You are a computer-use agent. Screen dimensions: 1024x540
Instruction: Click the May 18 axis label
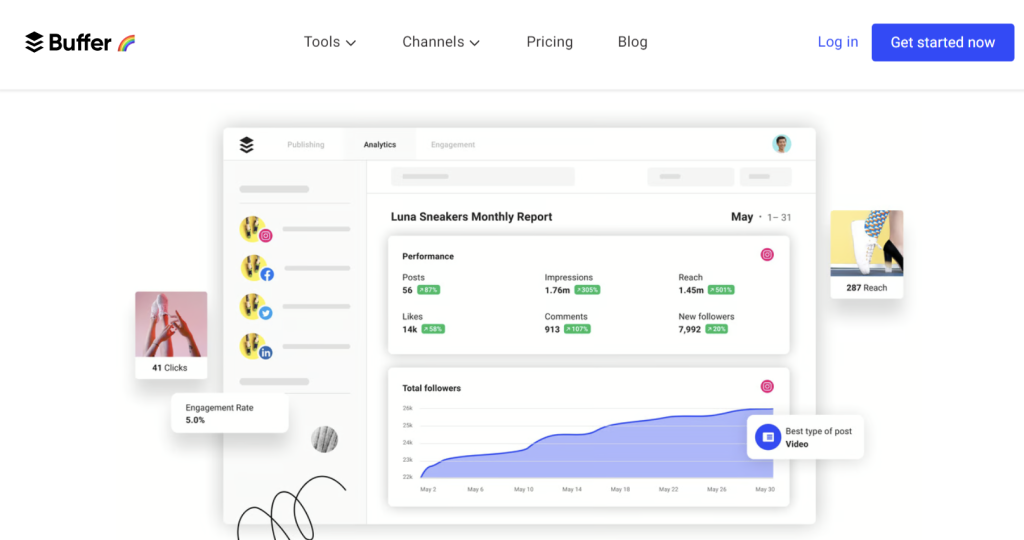coord(620,489)
